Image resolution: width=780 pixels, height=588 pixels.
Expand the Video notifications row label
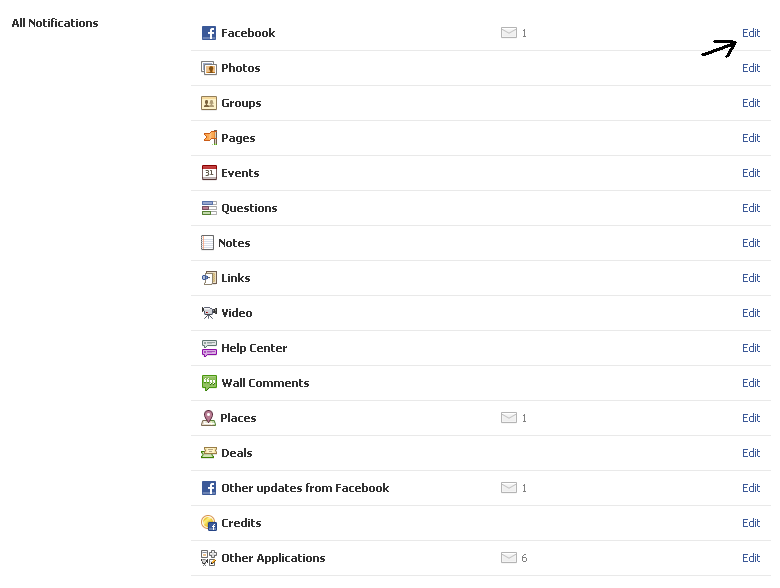click(237, 313)
